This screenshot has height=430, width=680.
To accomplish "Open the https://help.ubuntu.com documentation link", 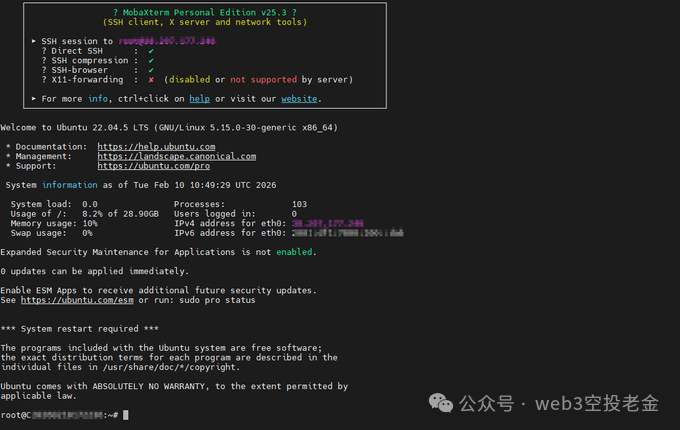I will click(x=156, y=147).
